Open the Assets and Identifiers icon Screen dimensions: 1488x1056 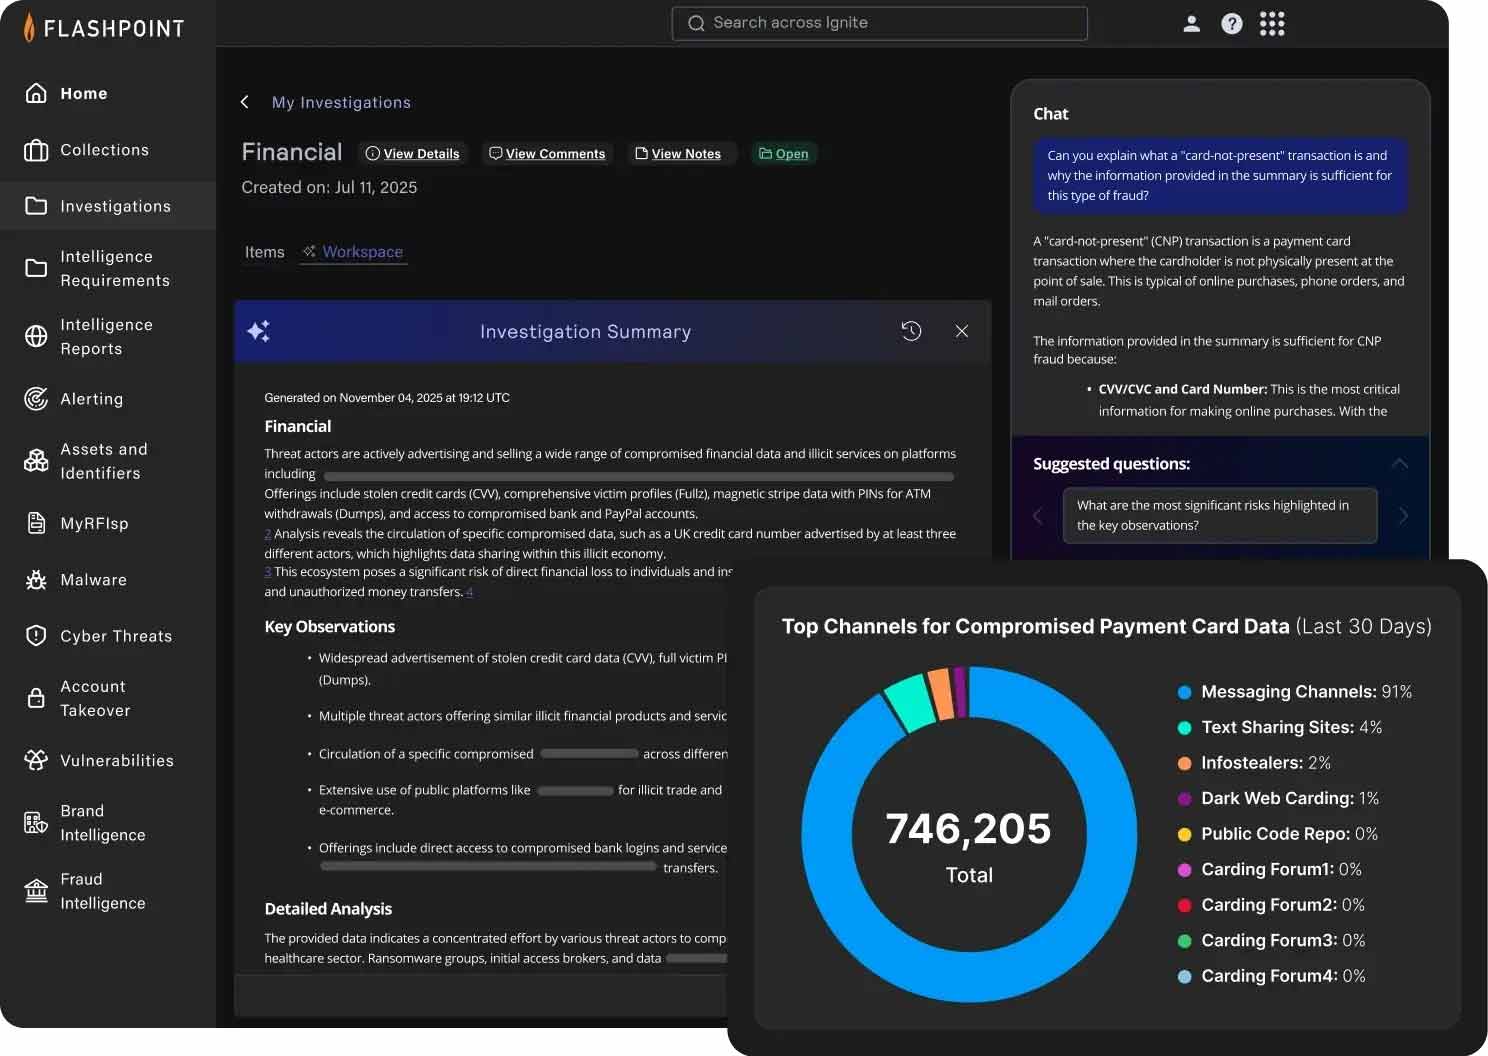[36, 461]
